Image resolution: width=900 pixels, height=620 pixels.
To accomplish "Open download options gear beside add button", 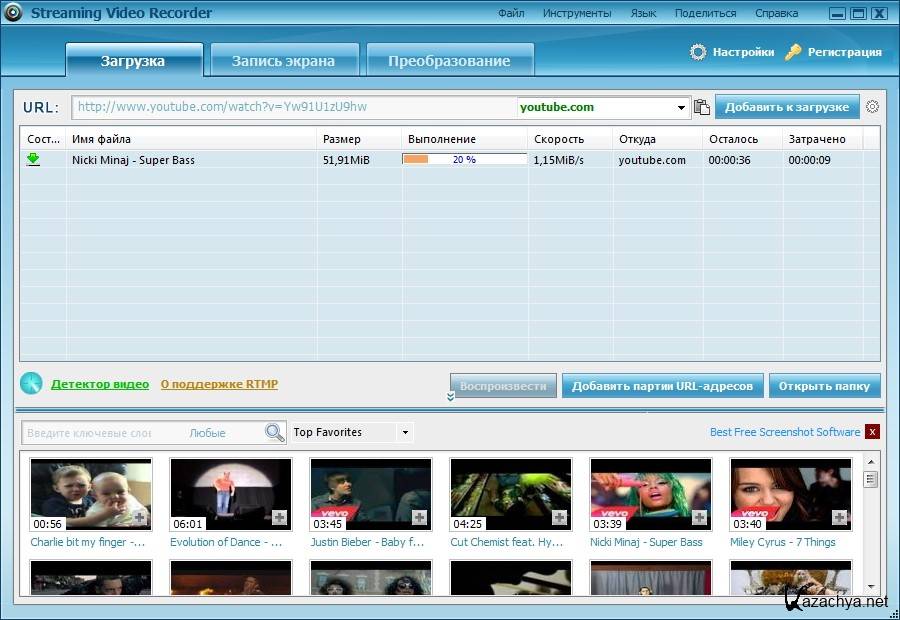I will click(x=872, y=107).
